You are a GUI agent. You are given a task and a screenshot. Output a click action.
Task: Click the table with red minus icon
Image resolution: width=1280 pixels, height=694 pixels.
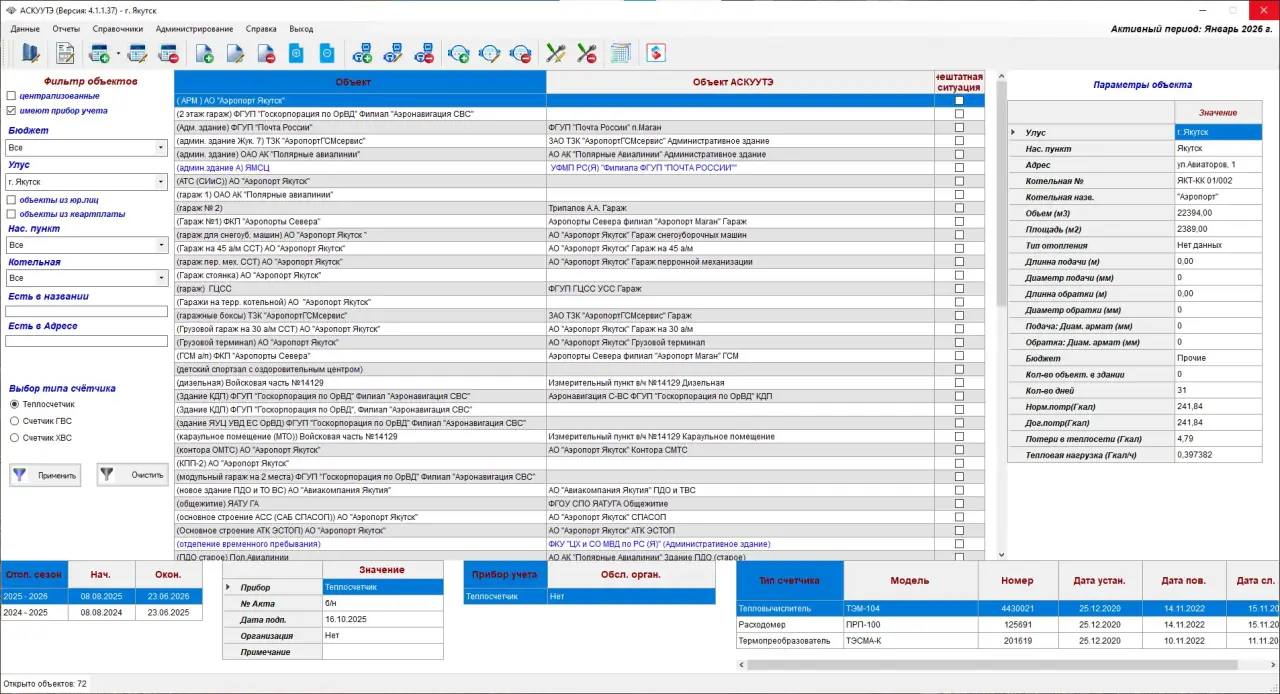pos(168,53)
